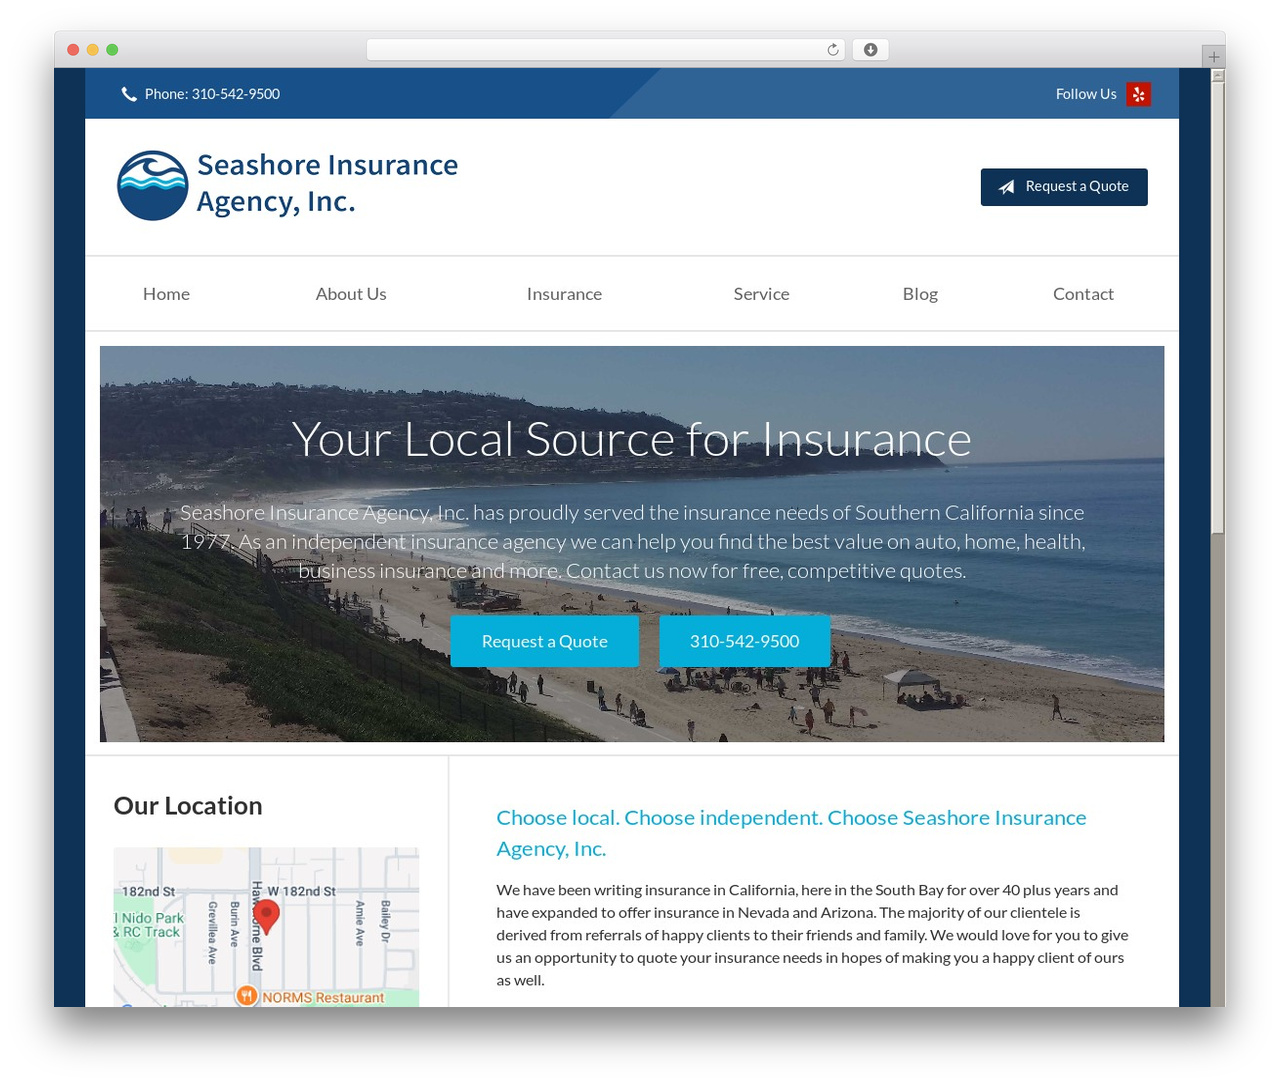Open a new tab with plus button

[x=1213, y=57]
